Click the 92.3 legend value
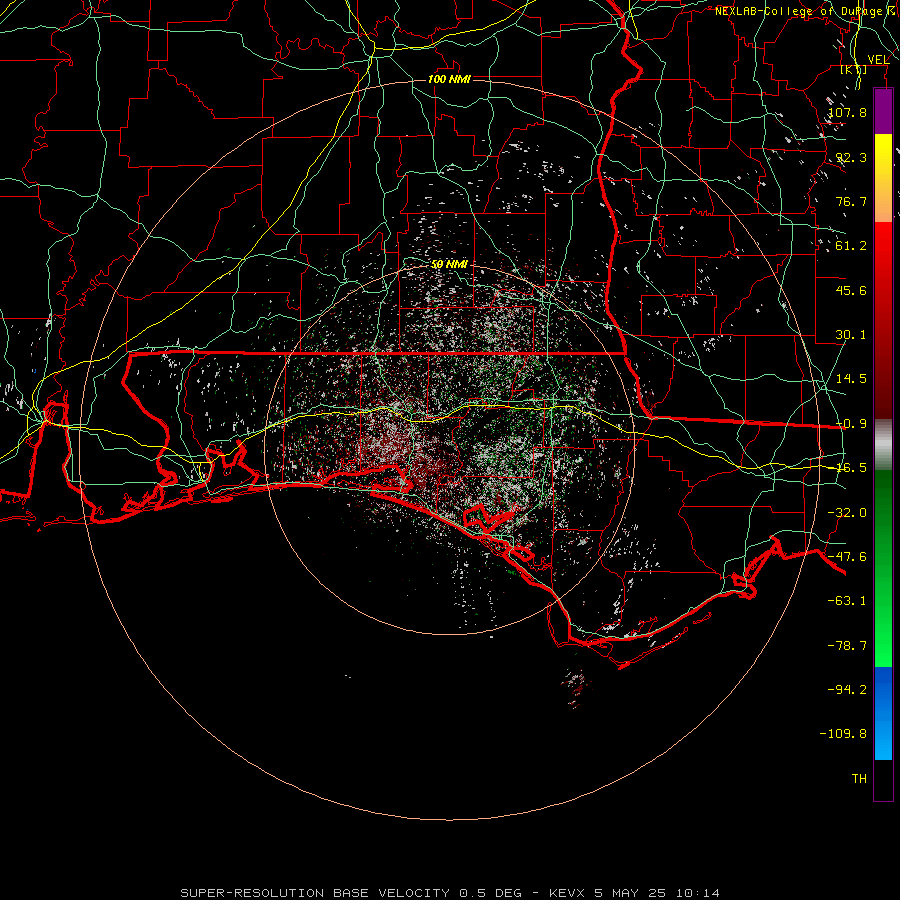This screenshot has height=900, width=900. pyautogui.click(x=851, y=157)
